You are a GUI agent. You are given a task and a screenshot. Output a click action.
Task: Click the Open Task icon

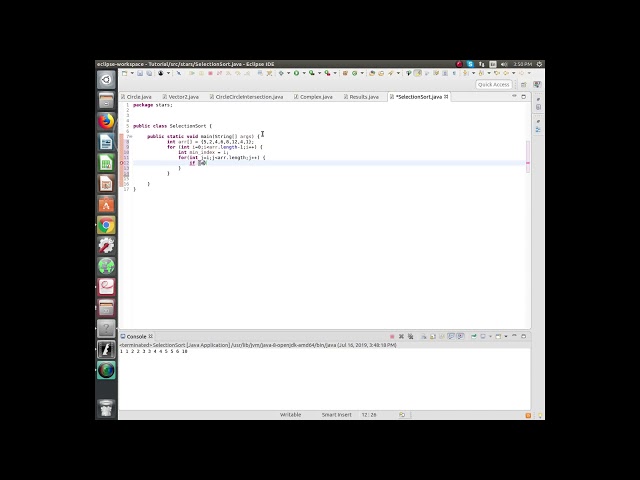pyautogui.click(x=381, y=73)
